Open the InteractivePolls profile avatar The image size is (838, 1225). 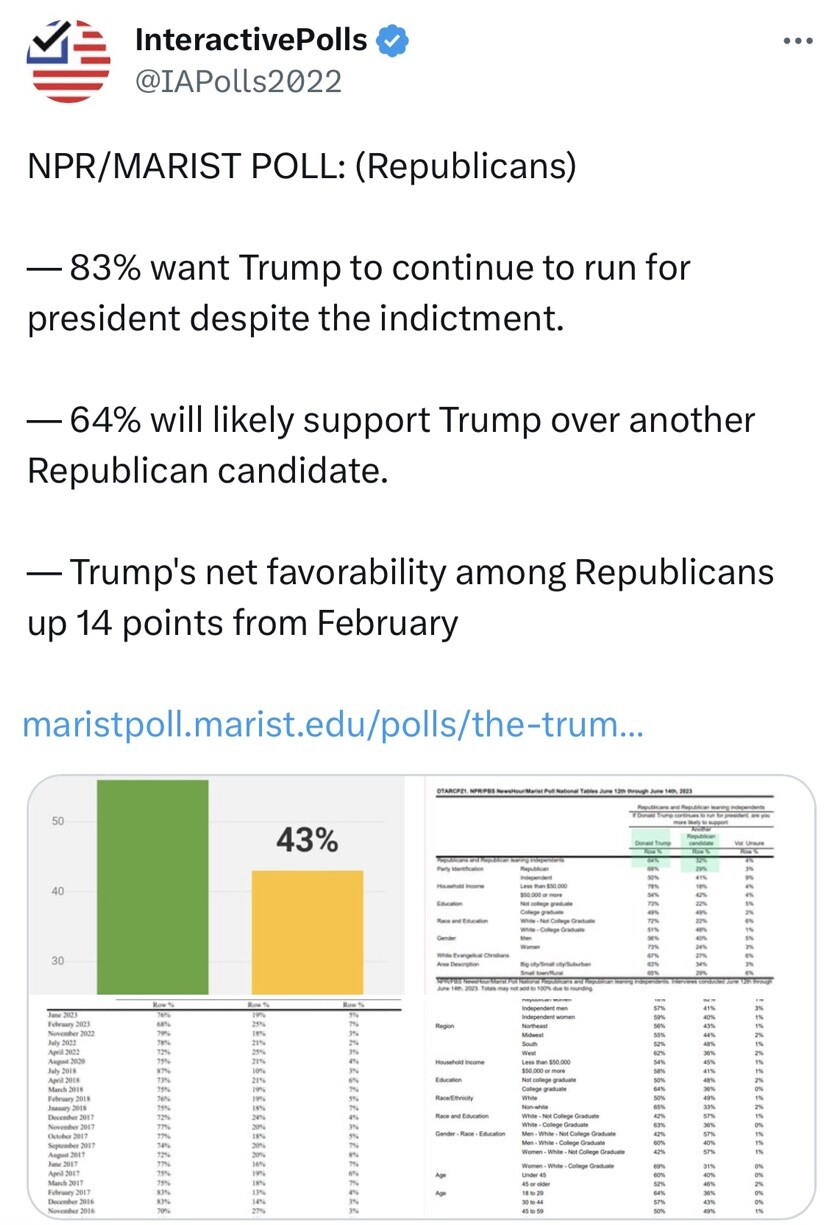68,59
